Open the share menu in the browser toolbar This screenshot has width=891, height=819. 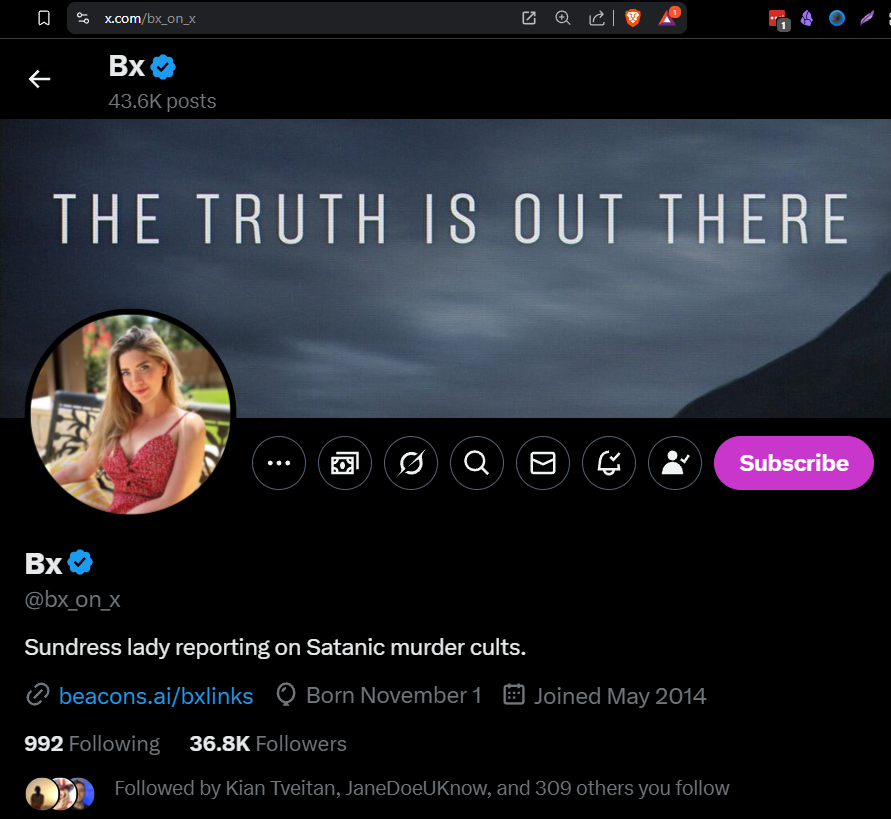pos(597,17)
